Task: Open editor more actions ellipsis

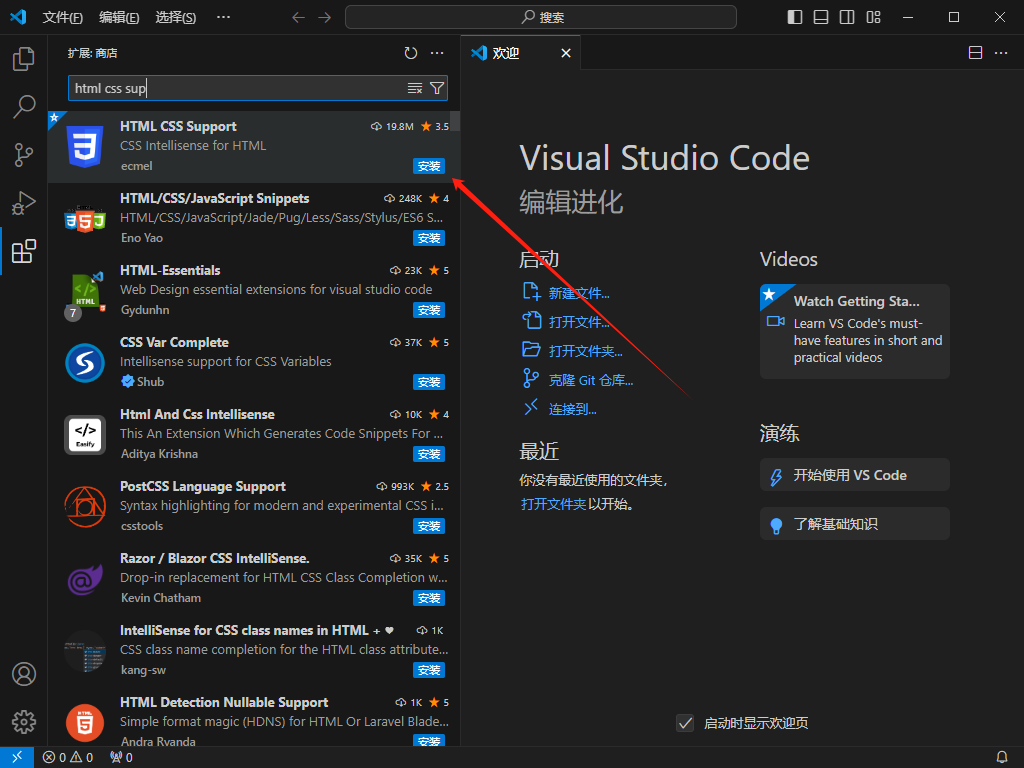Action: click(1001, 53)
